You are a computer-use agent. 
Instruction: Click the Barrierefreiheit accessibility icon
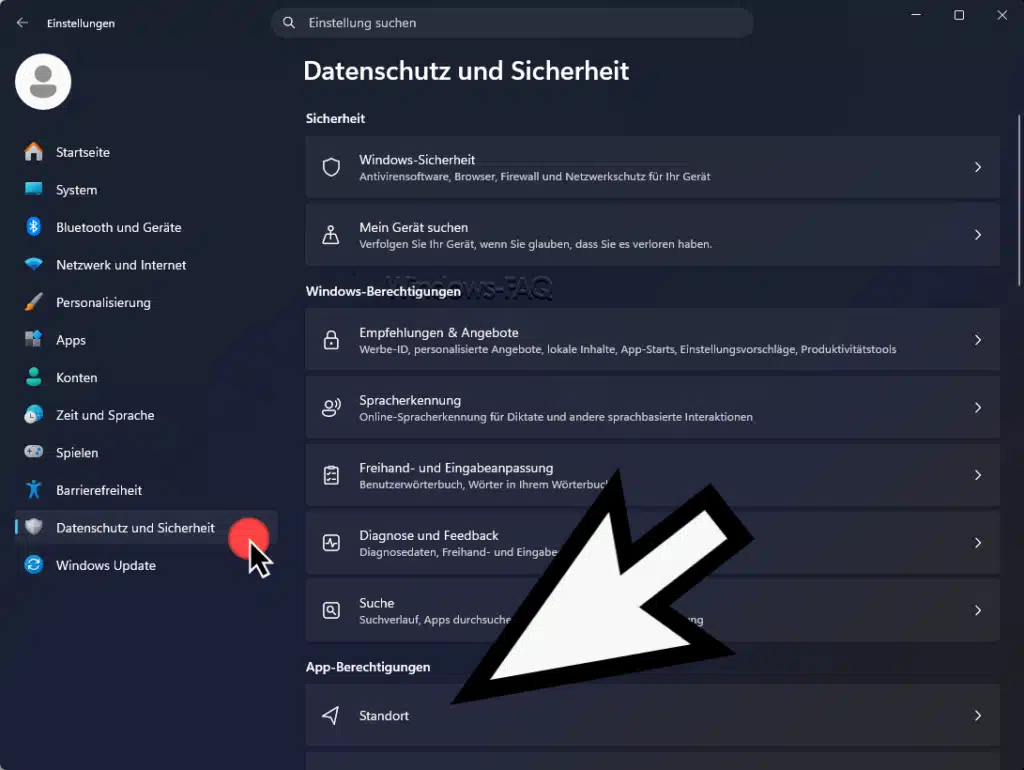(33, 489)
